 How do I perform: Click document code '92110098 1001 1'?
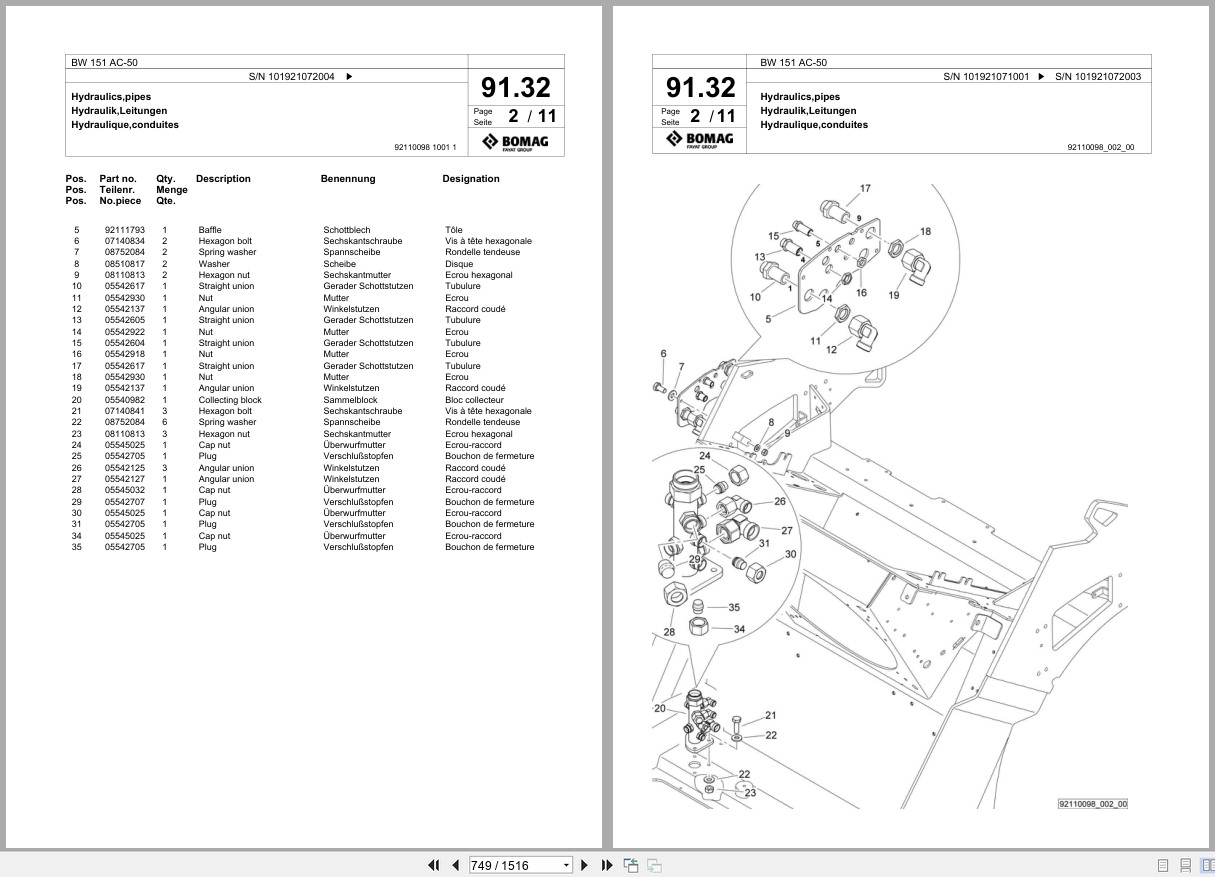pyautogui.click(x=425, y=148)
